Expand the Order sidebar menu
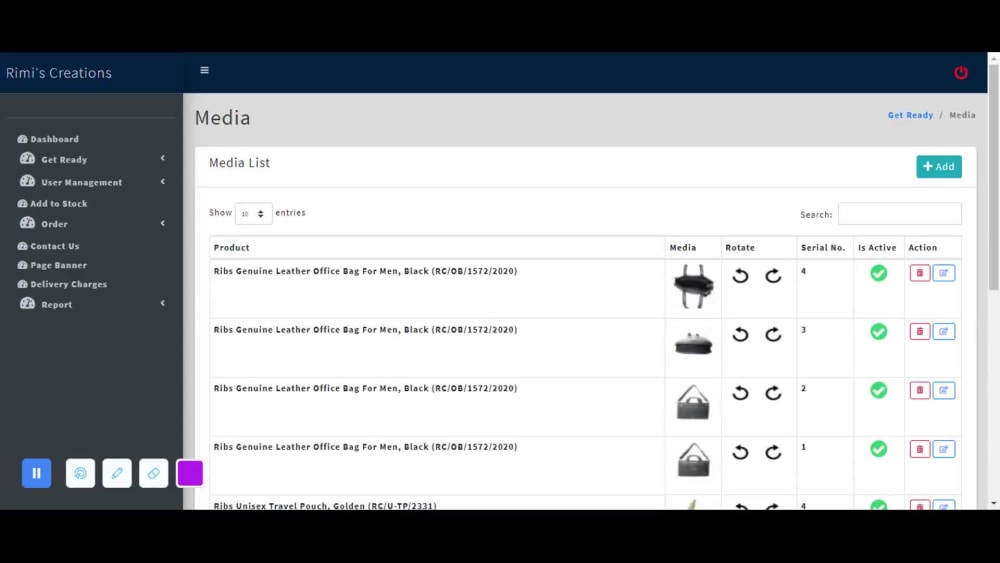 coord(92,224)
